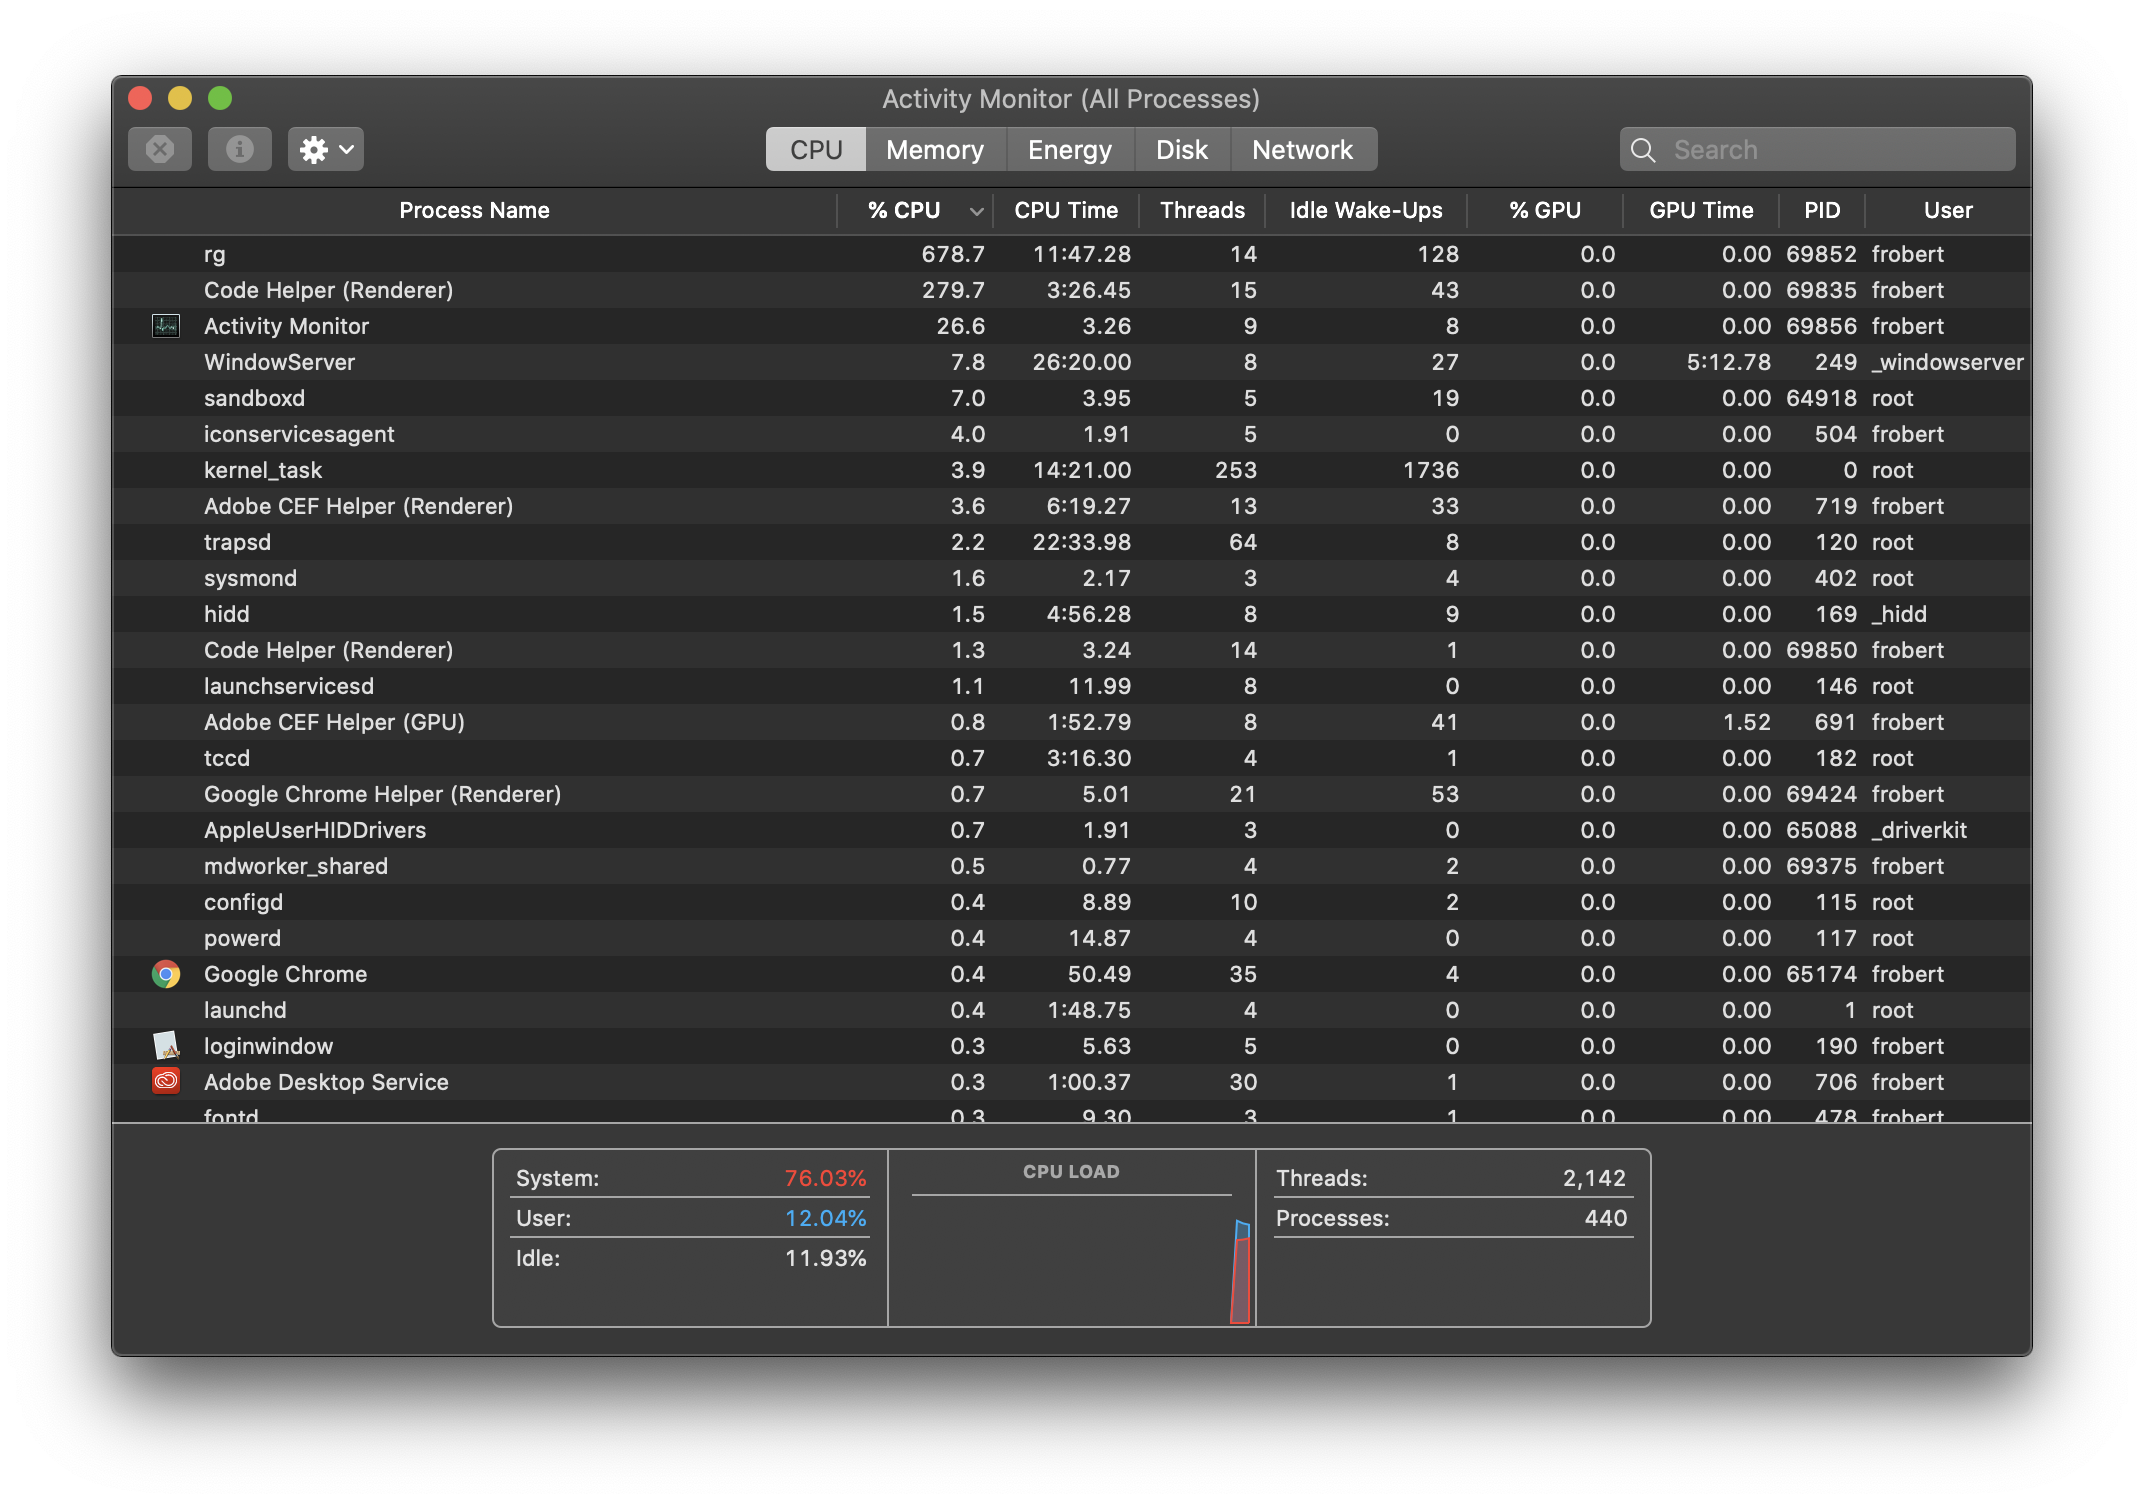Expand options by clicking % CPU column chevron
Screen dimensions: 2144x1504
click(975, 211)
